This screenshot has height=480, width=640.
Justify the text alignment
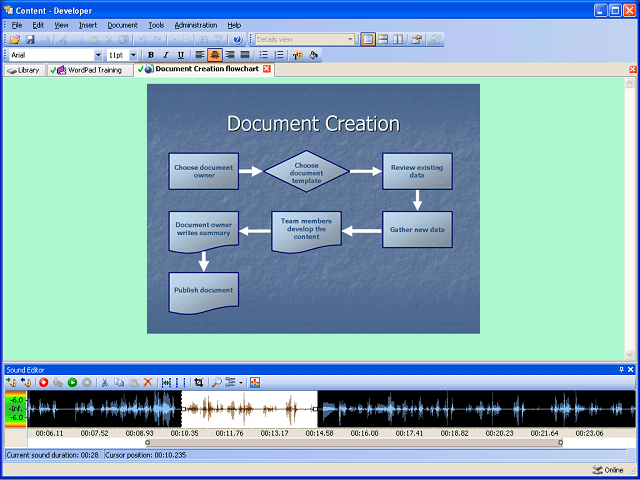coord(245,55)
